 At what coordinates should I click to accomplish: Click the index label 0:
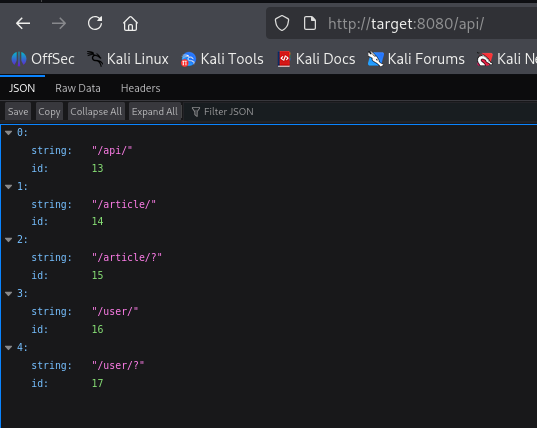22,133
